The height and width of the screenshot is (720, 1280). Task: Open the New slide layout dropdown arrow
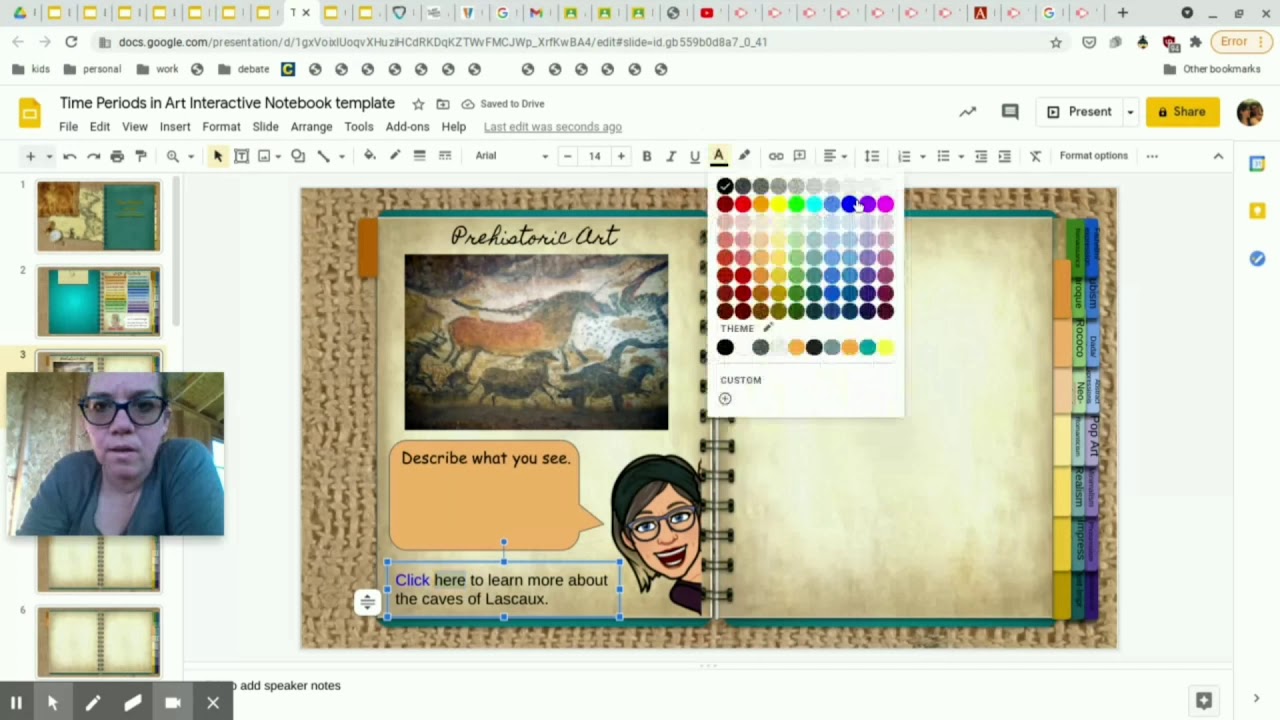click(x=48, y=156)
